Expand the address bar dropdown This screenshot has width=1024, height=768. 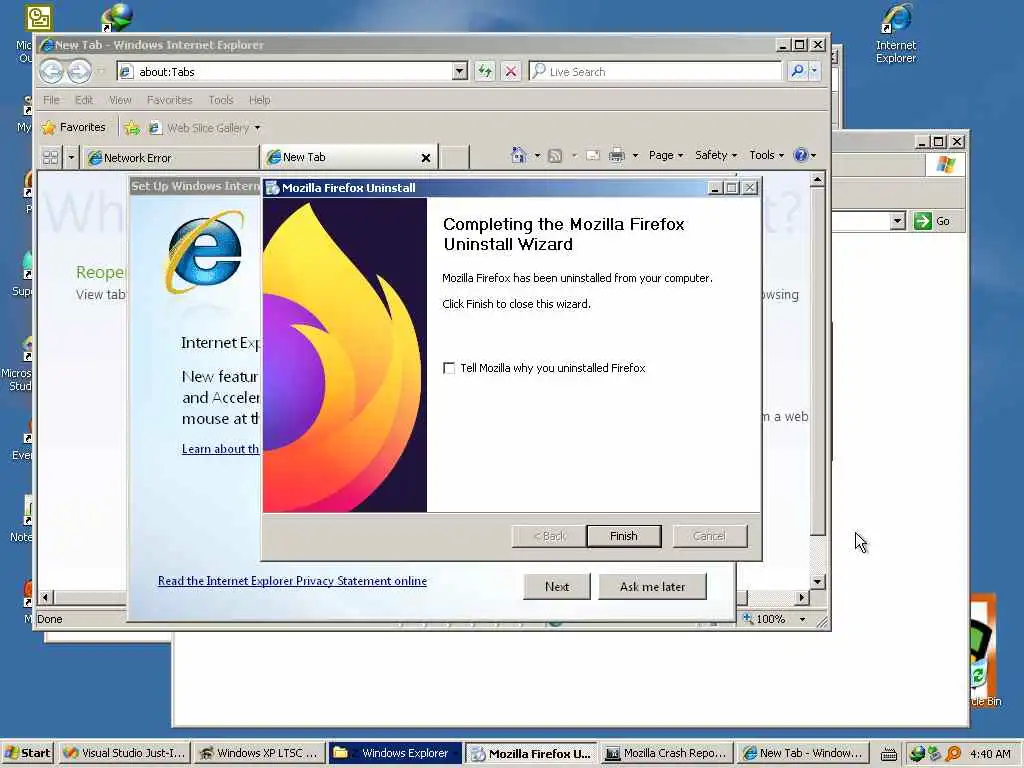click(x=460, y=71)
